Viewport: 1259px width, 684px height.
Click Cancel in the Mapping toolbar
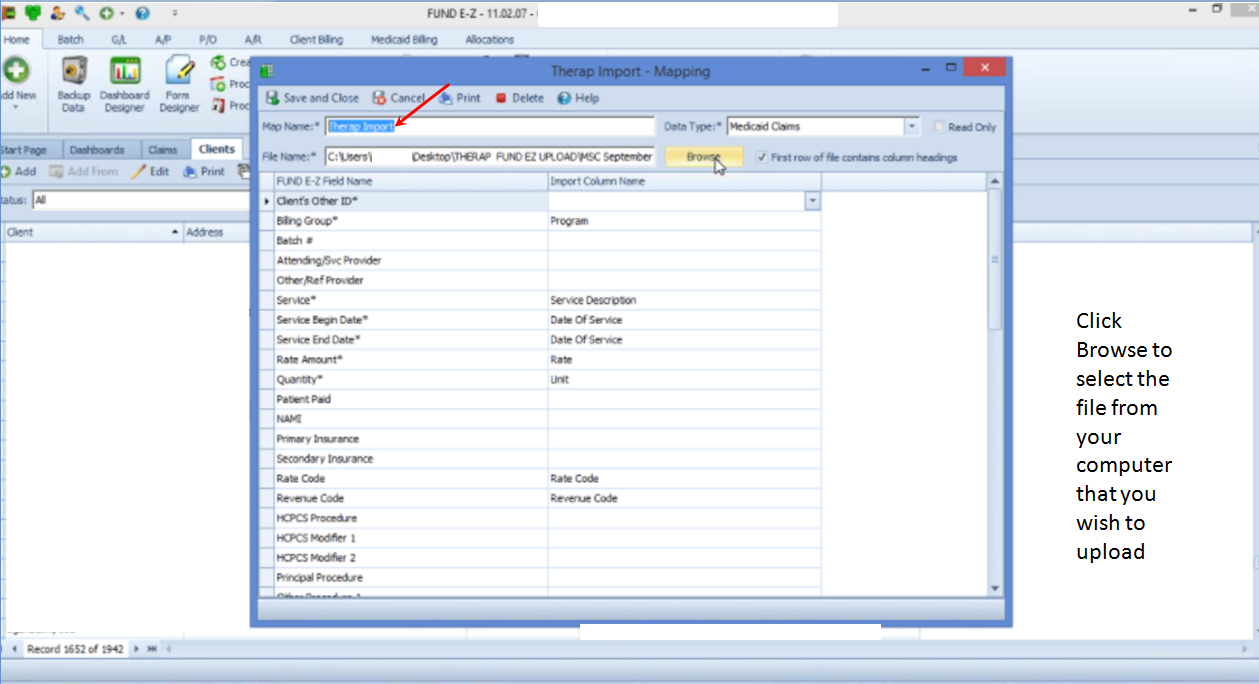(398, 98)
